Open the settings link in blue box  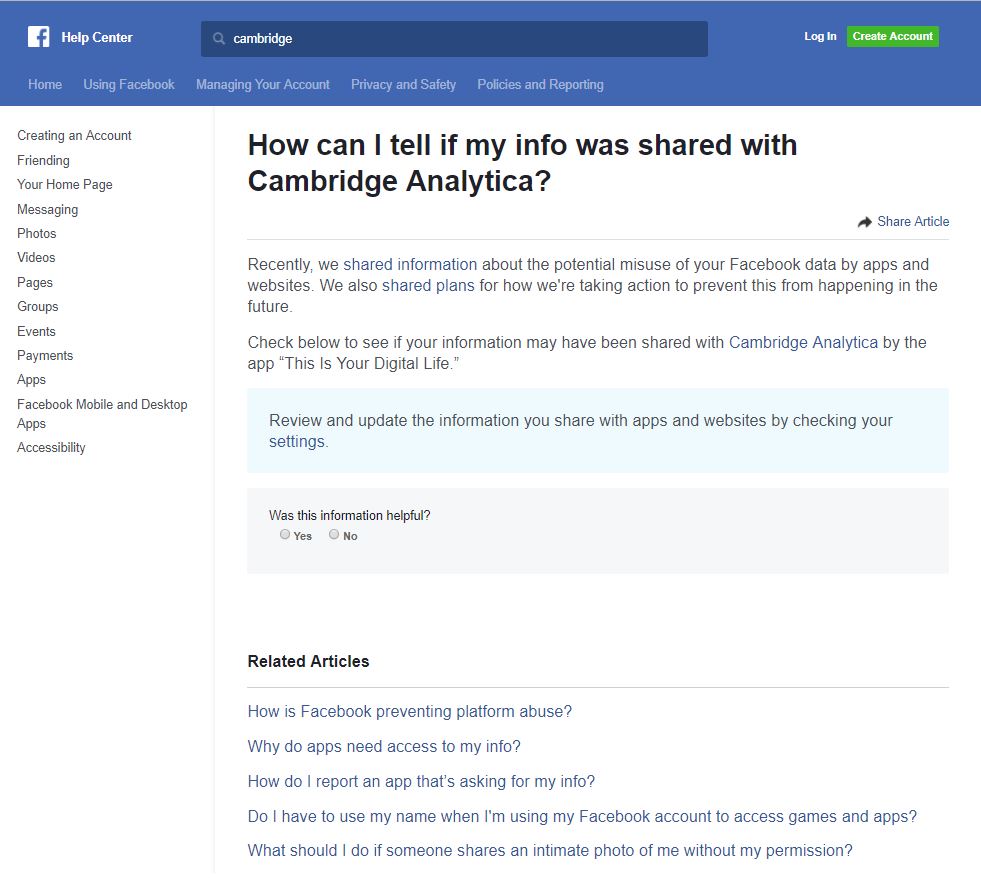pos(296,442)
